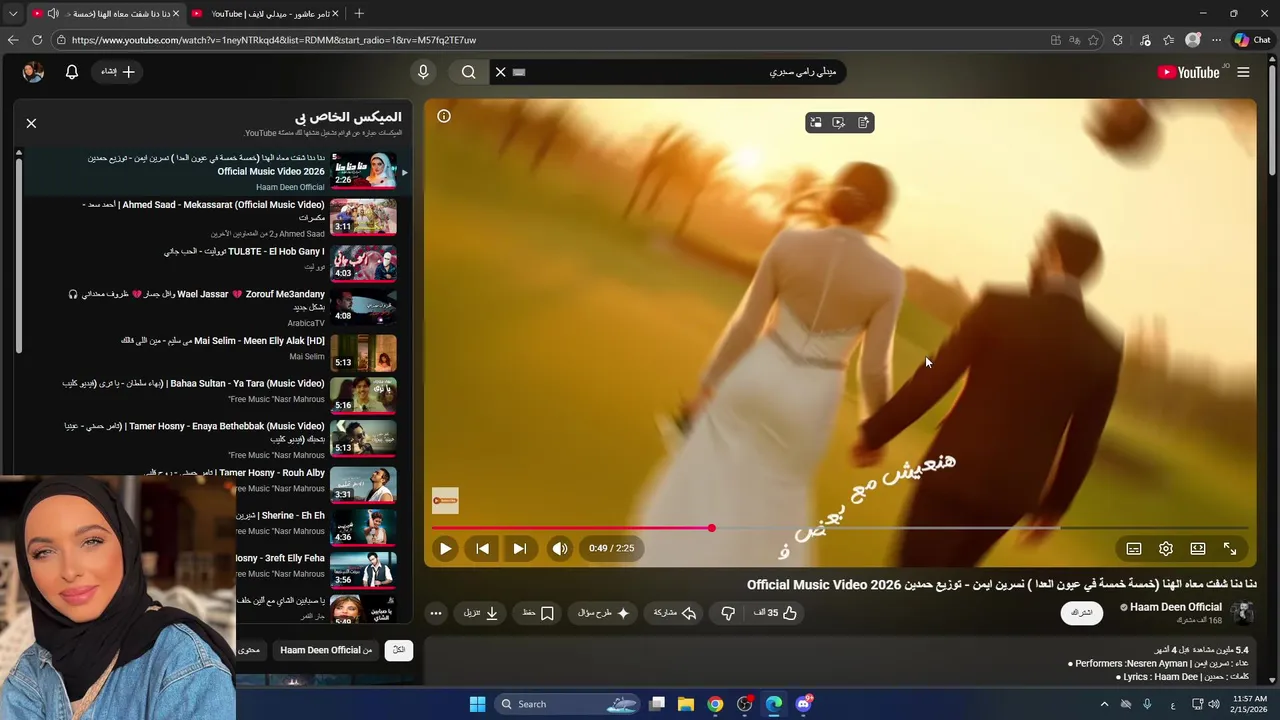
Task: Reload the current page
Action: [37, 40]
